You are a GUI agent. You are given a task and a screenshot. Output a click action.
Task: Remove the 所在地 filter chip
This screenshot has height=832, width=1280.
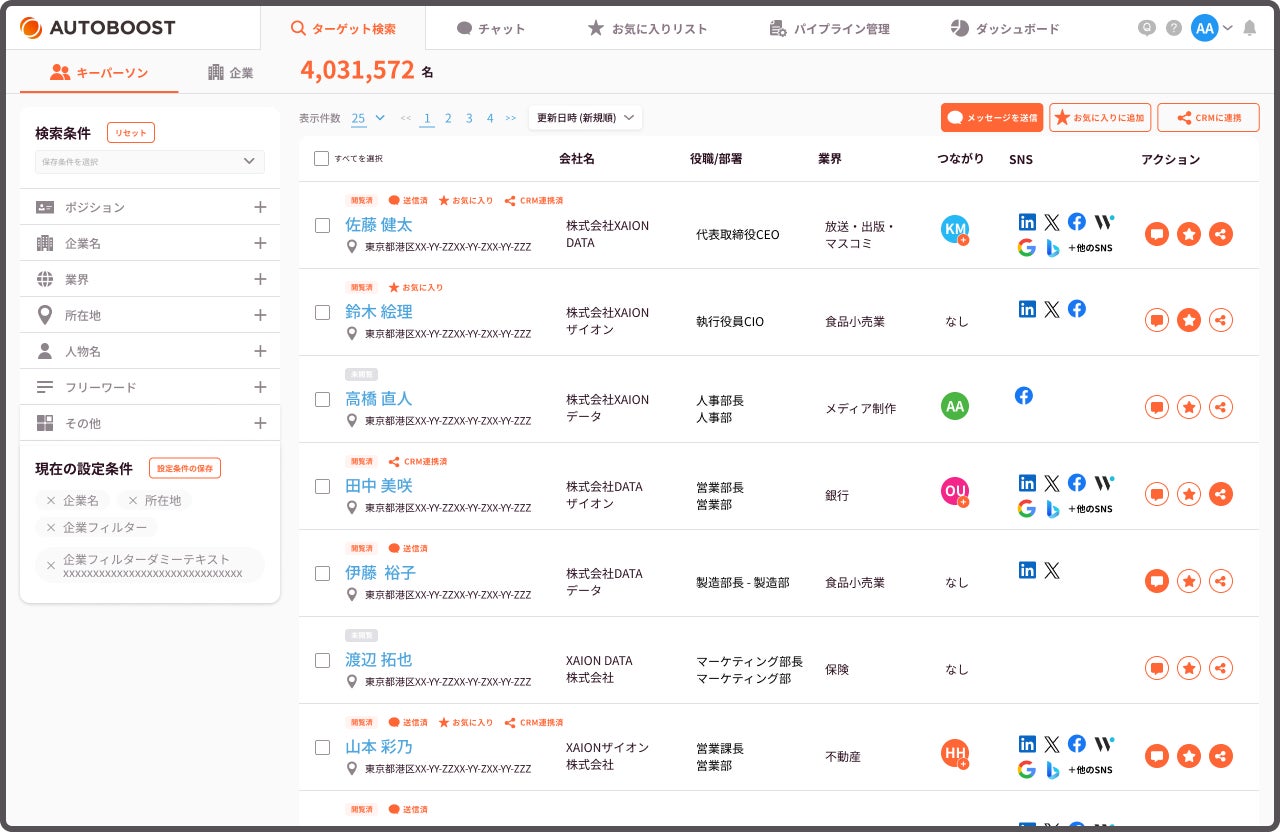click(x=132, y=500)
